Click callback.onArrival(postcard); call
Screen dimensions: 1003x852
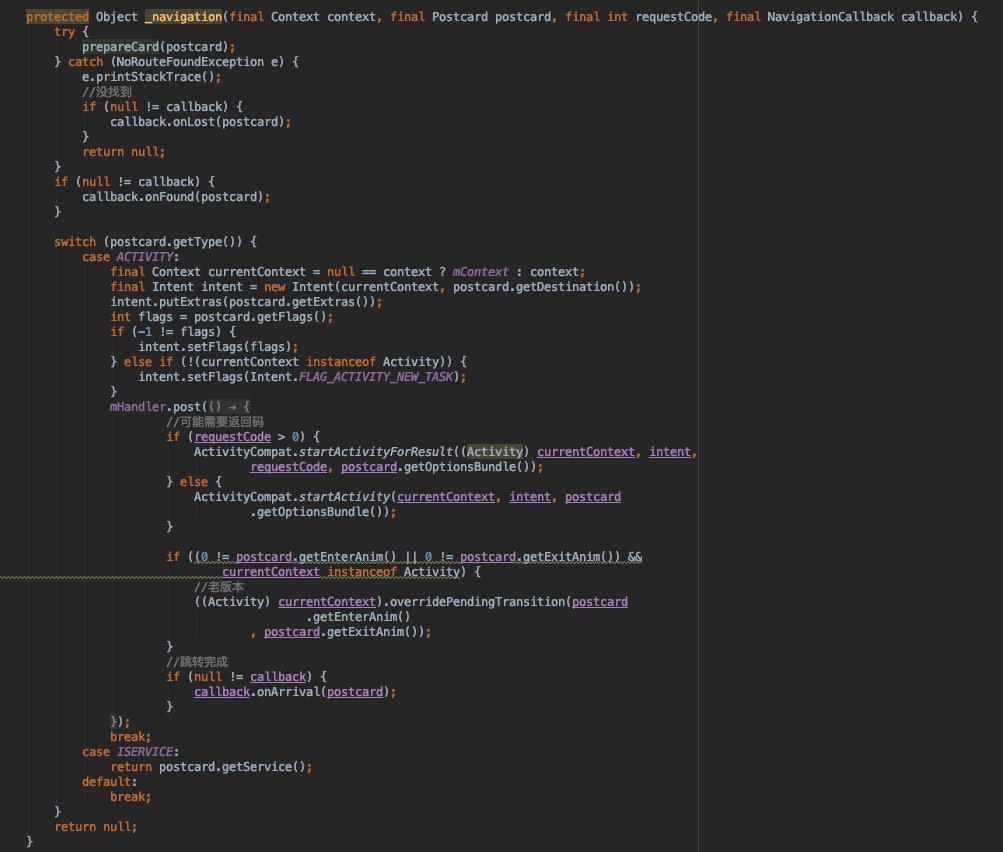[x=295, y=691]
